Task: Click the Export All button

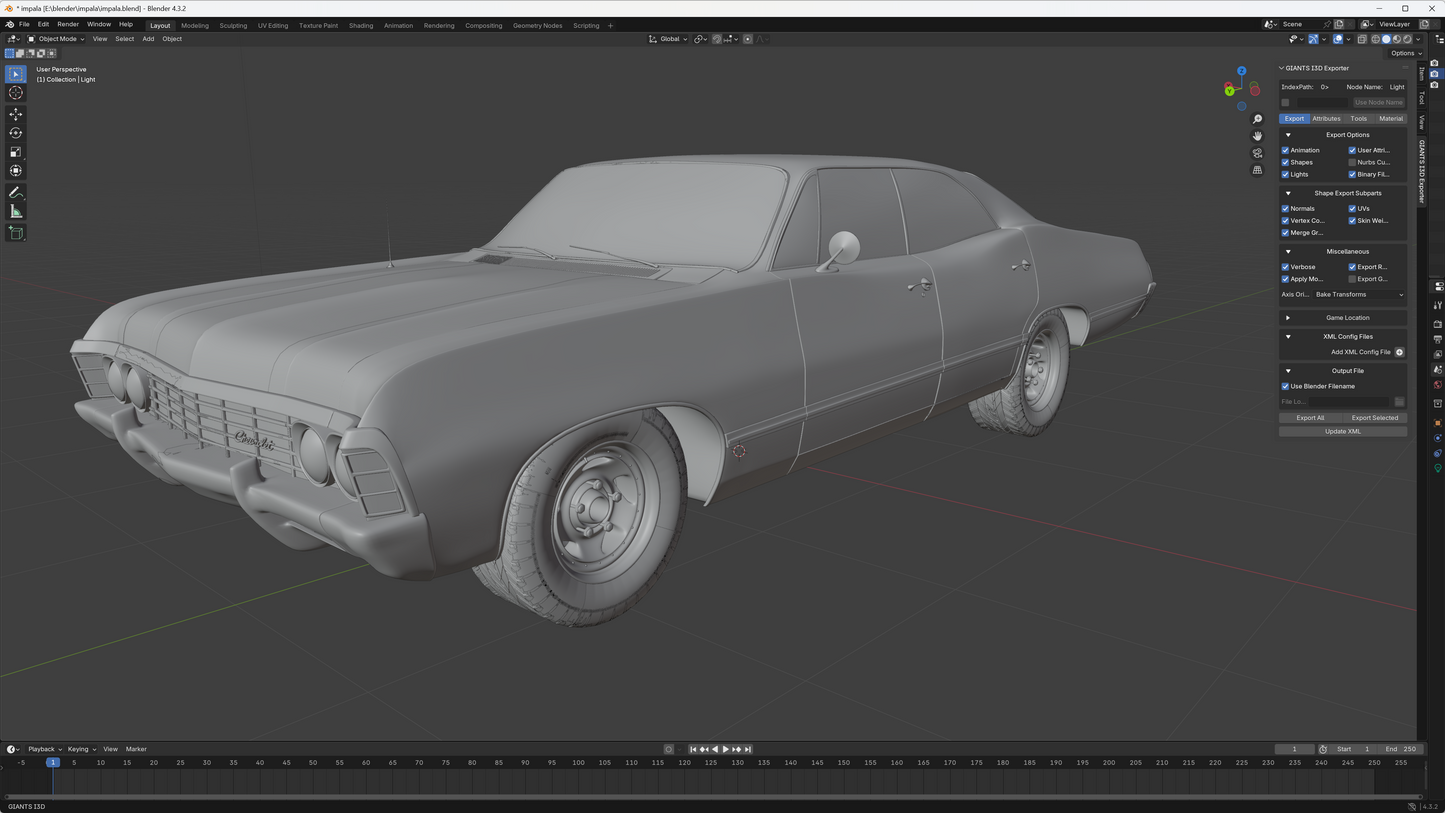Action: coord(1310,418)
